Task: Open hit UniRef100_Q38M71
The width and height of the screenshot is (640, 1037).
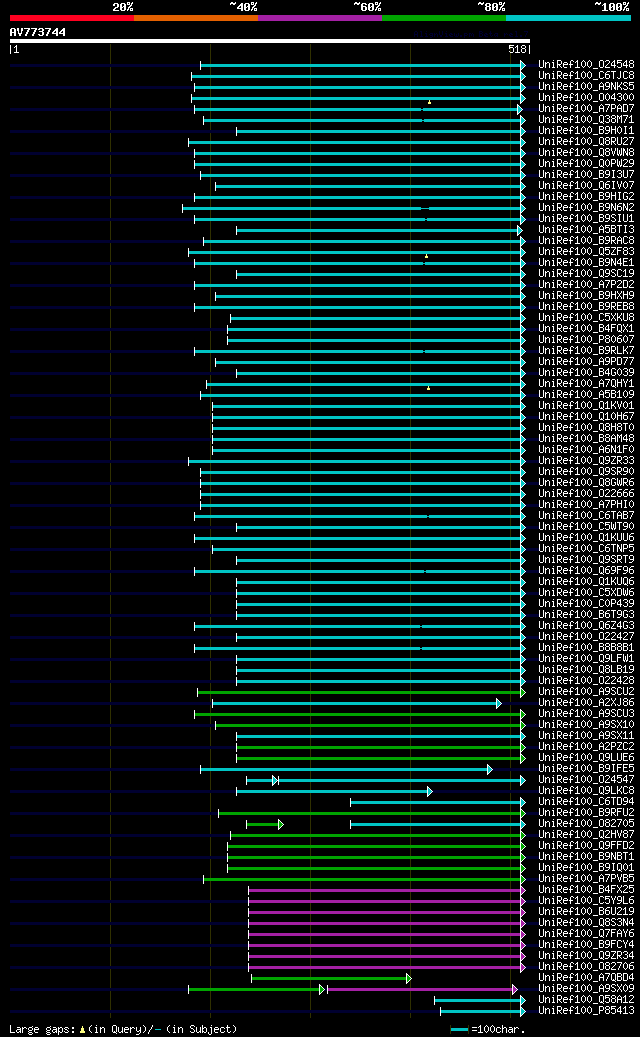Action: point(586,120)
